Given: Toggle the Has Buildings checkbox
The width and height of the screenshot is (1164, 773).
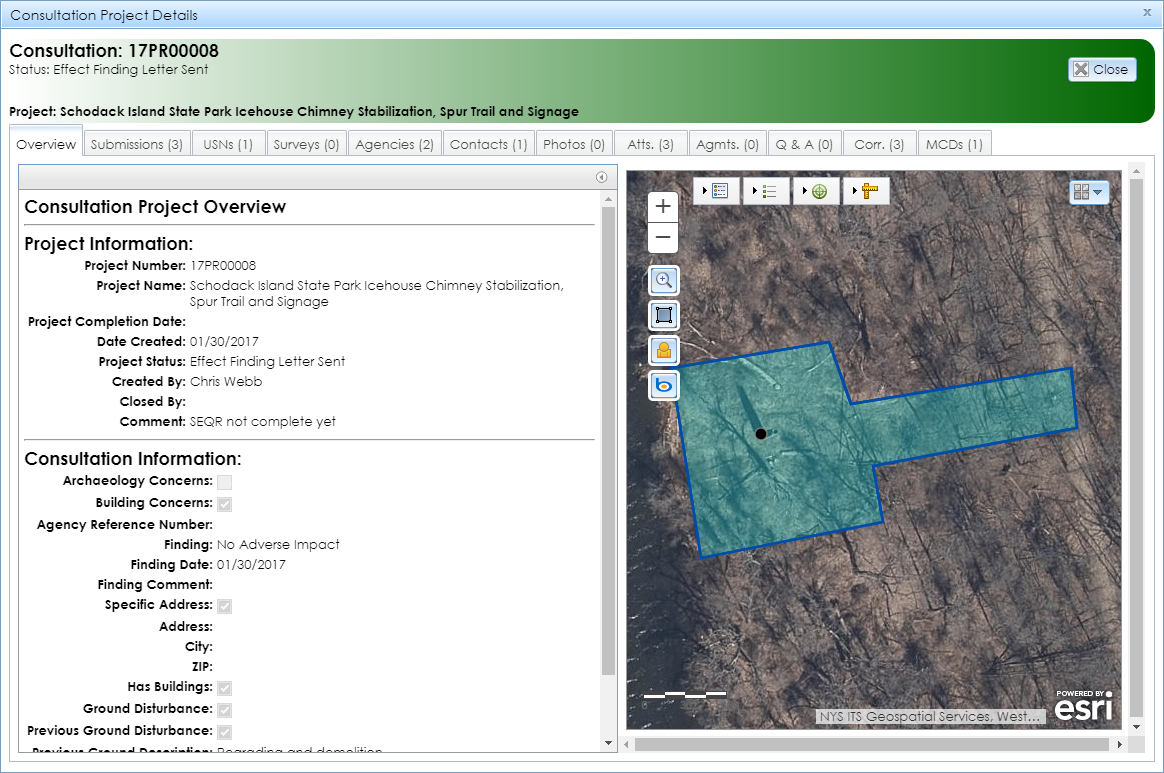Looking at the screenshot, I should click(224, 688).
